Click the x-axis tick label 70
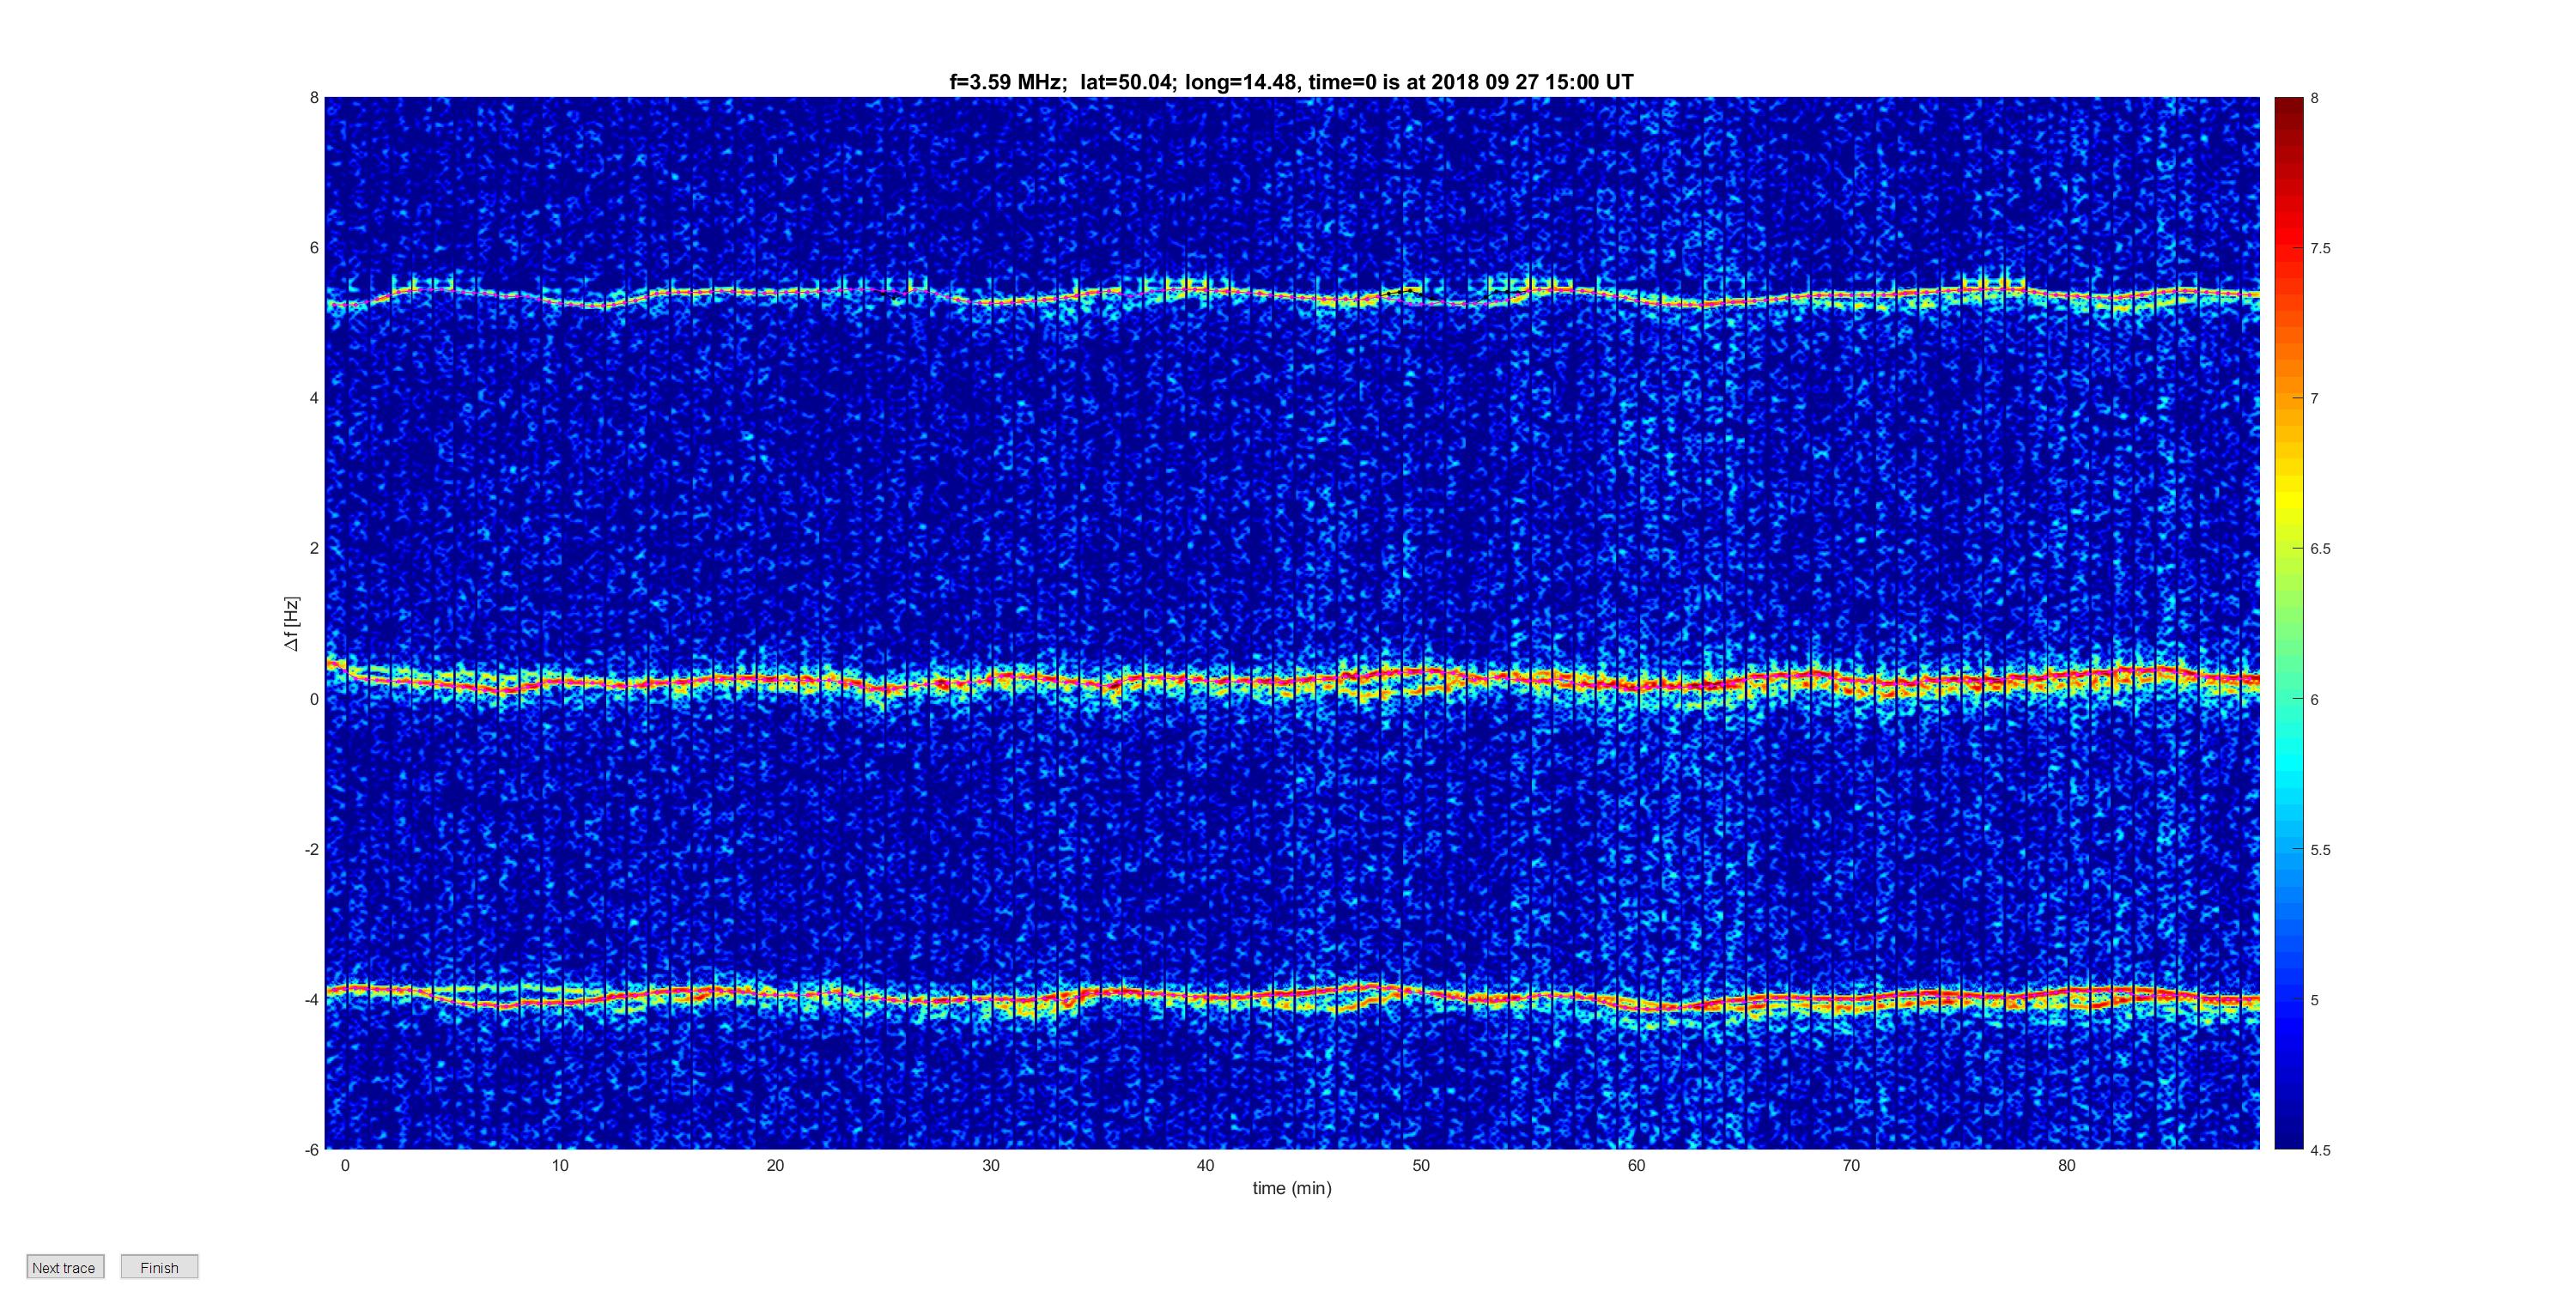The width and height of the screenshot is (2576, 1292). [x=1852, y=1165]
